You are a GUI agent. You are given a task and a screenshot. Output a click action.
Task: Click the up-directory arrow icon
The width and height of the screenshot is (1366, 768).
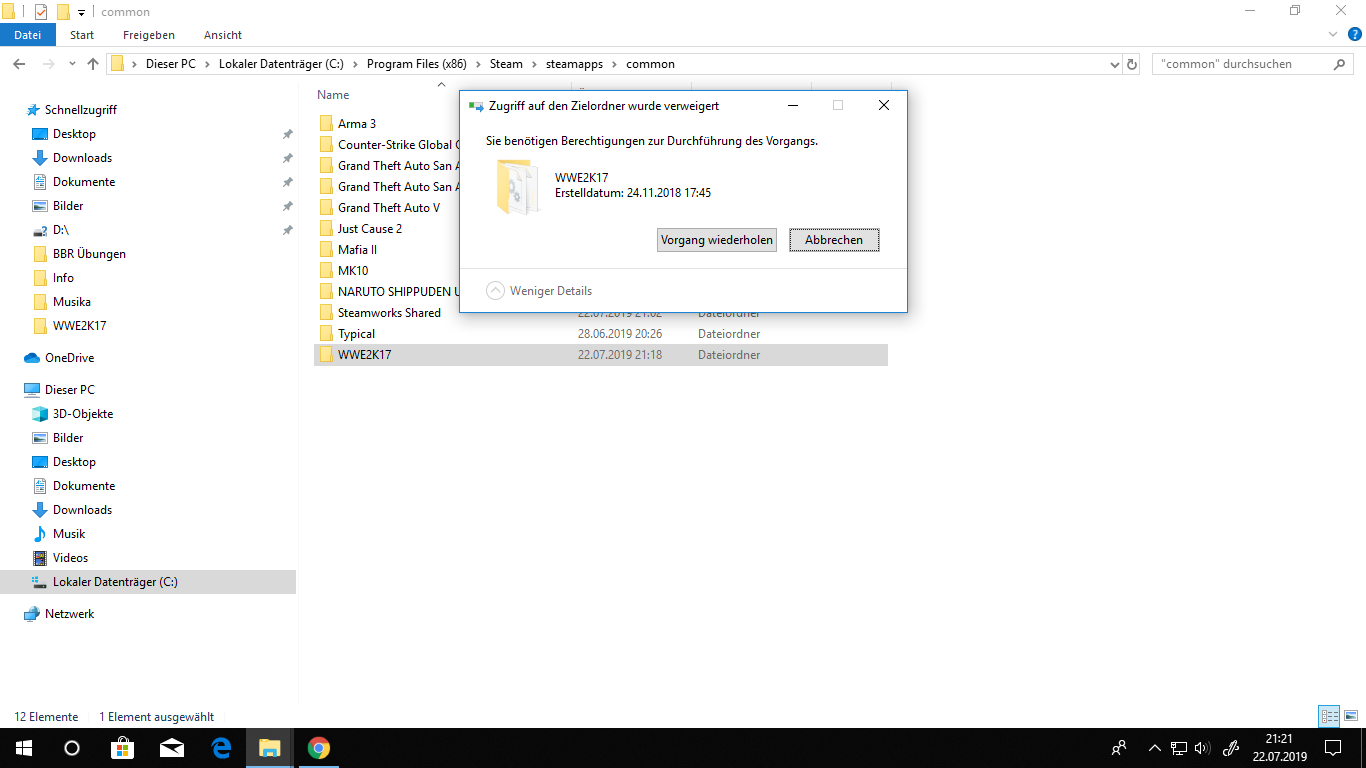pos(93,64)
